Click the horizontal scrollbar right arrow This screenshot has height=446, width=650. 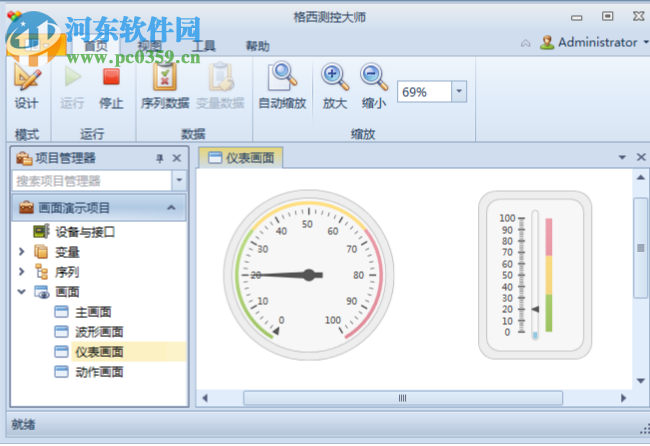[623, 398]
